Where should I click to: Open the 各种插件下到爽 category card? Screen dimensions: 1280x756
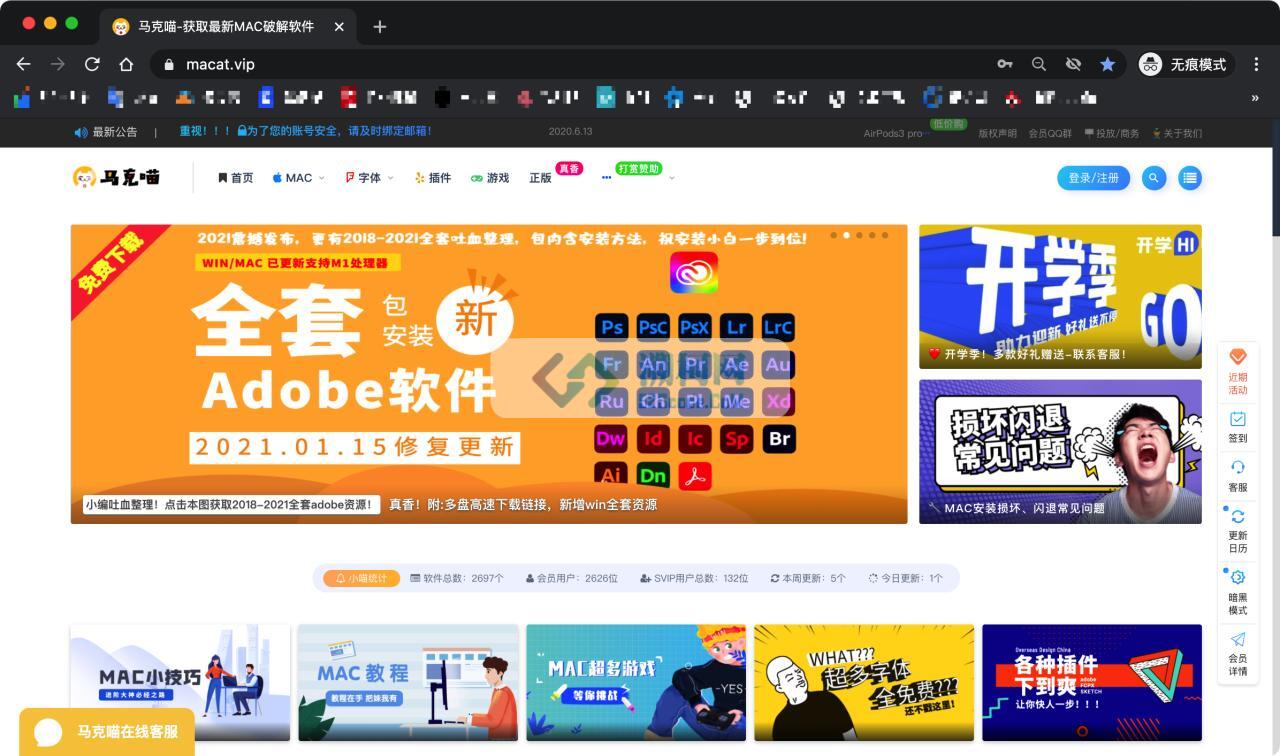coord(1092,682)
